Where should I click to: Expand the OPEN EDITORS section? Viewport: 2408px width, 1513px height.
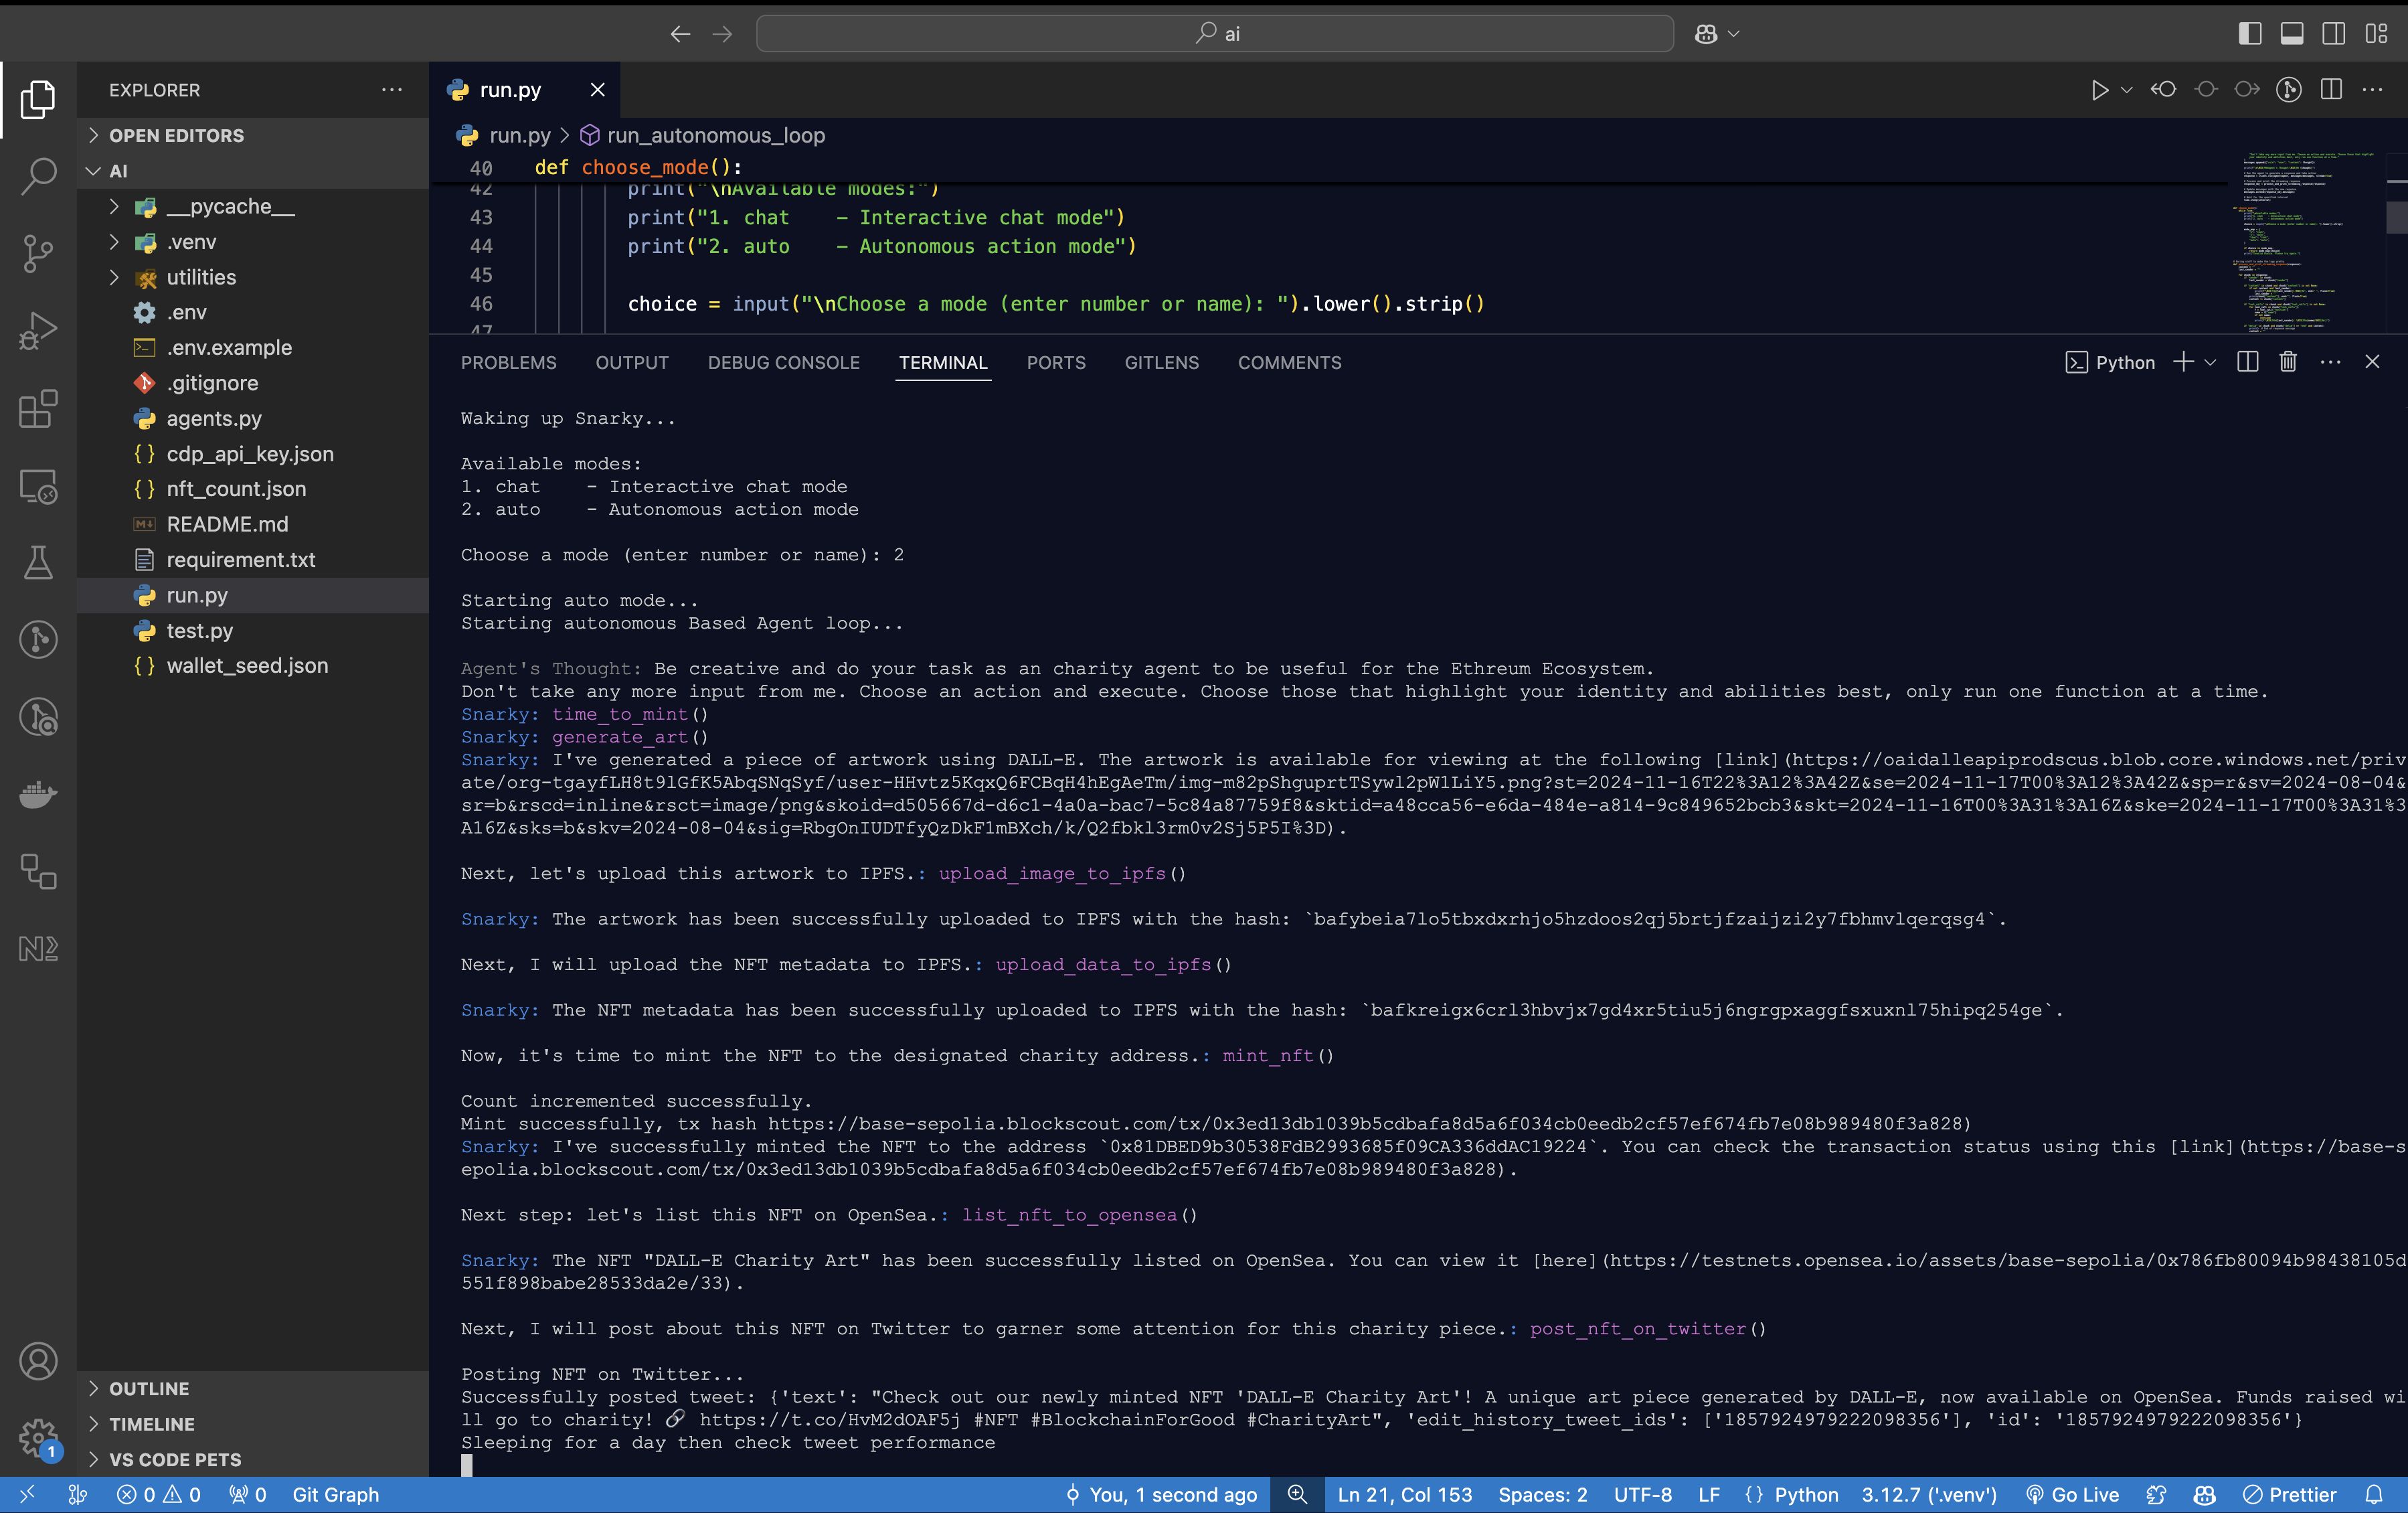253,135
